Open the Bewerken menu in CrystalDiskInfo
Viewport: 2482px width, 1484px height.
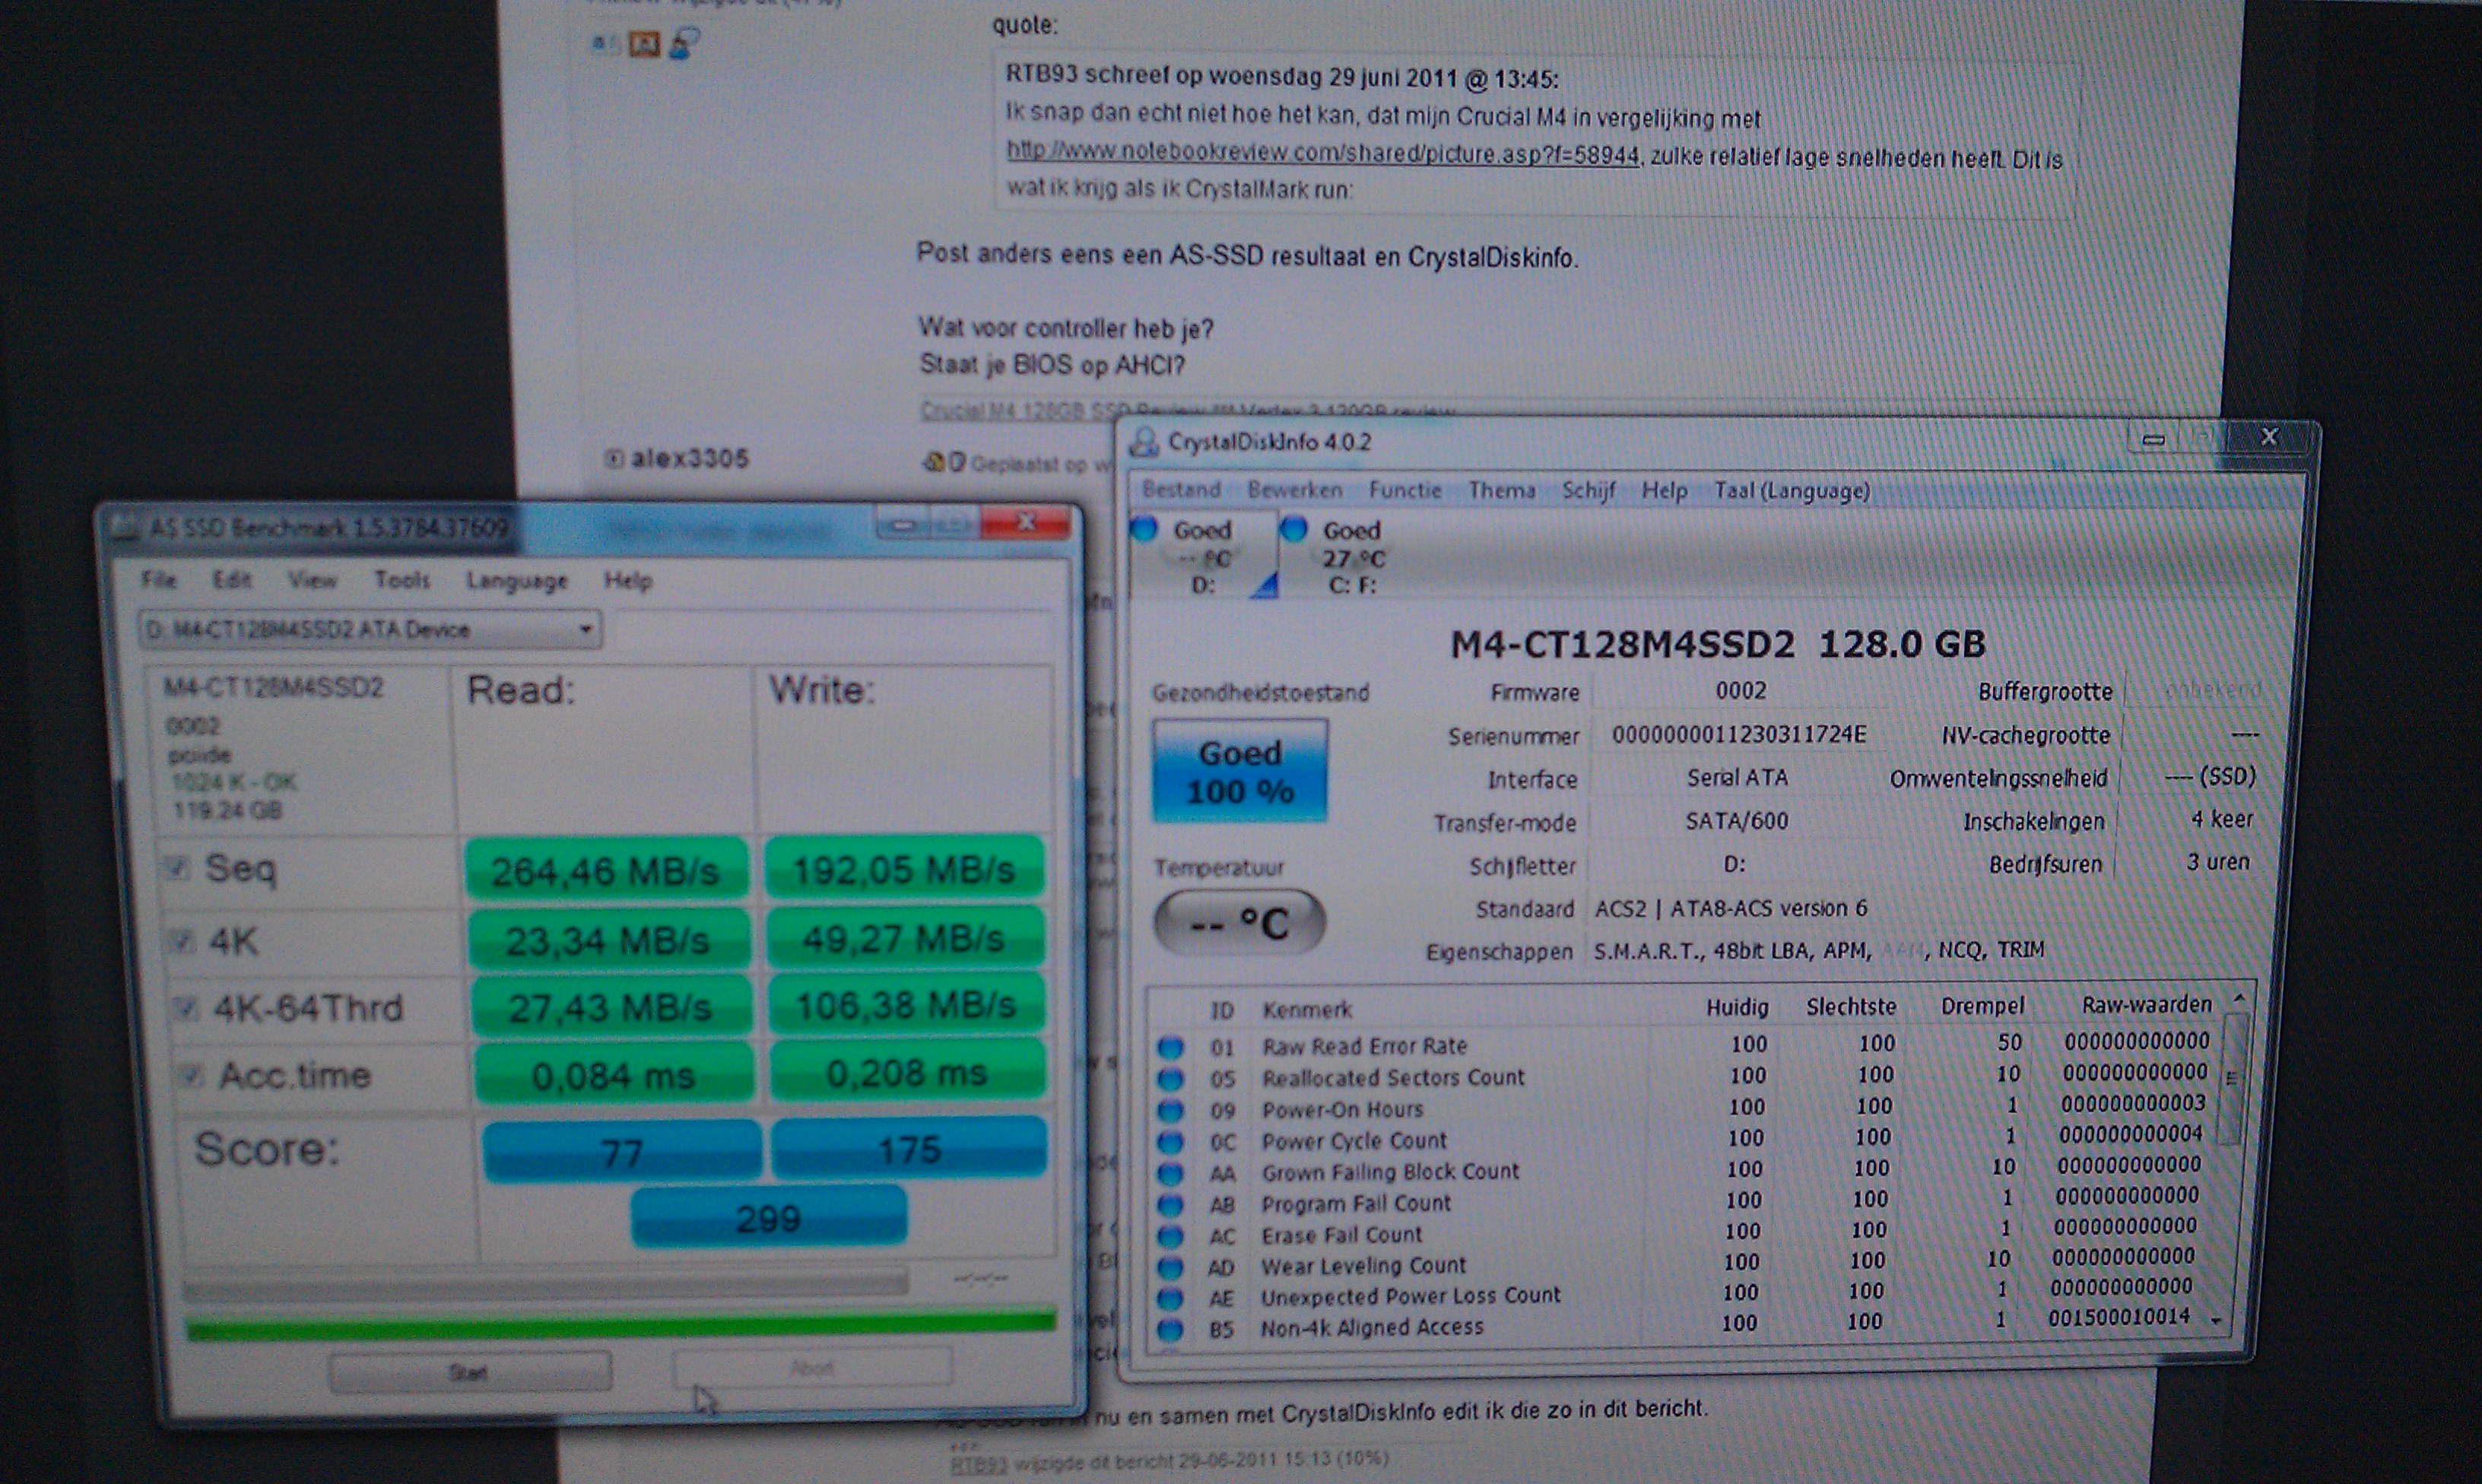[x=1295, y=490]
